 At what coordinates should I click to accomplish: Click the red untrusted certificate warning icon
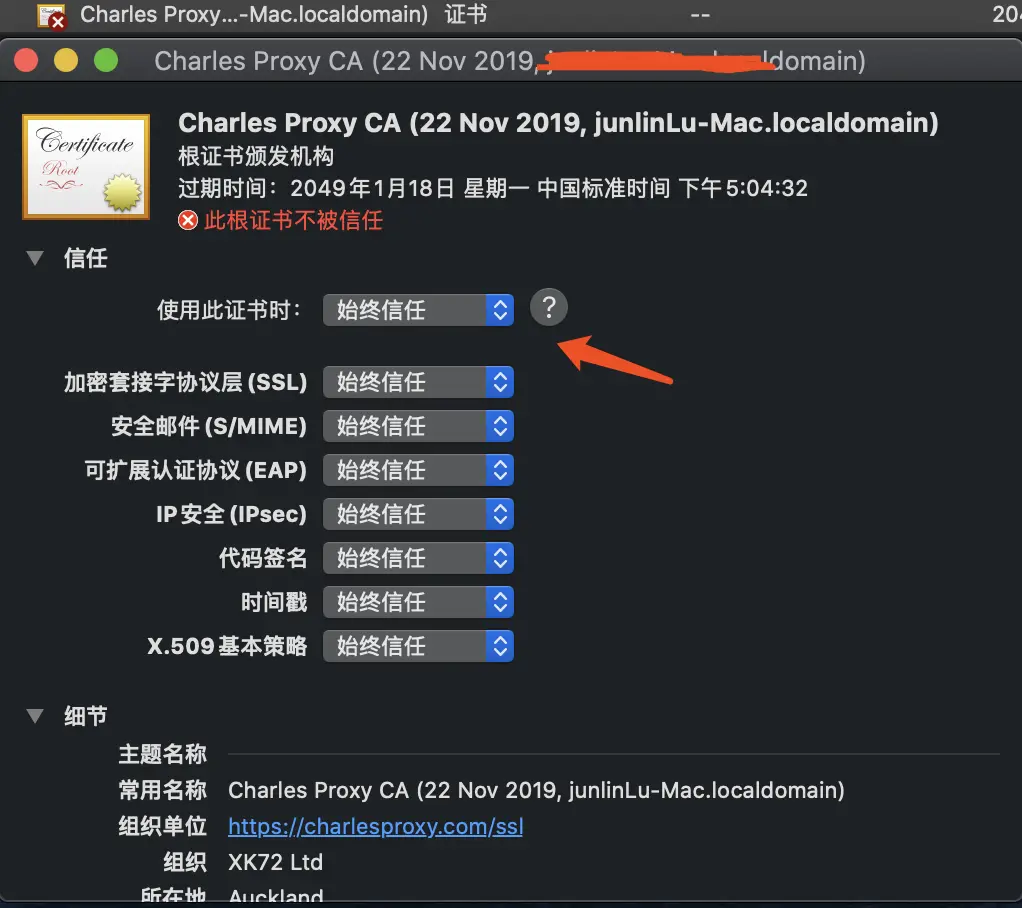coord(188,220)
